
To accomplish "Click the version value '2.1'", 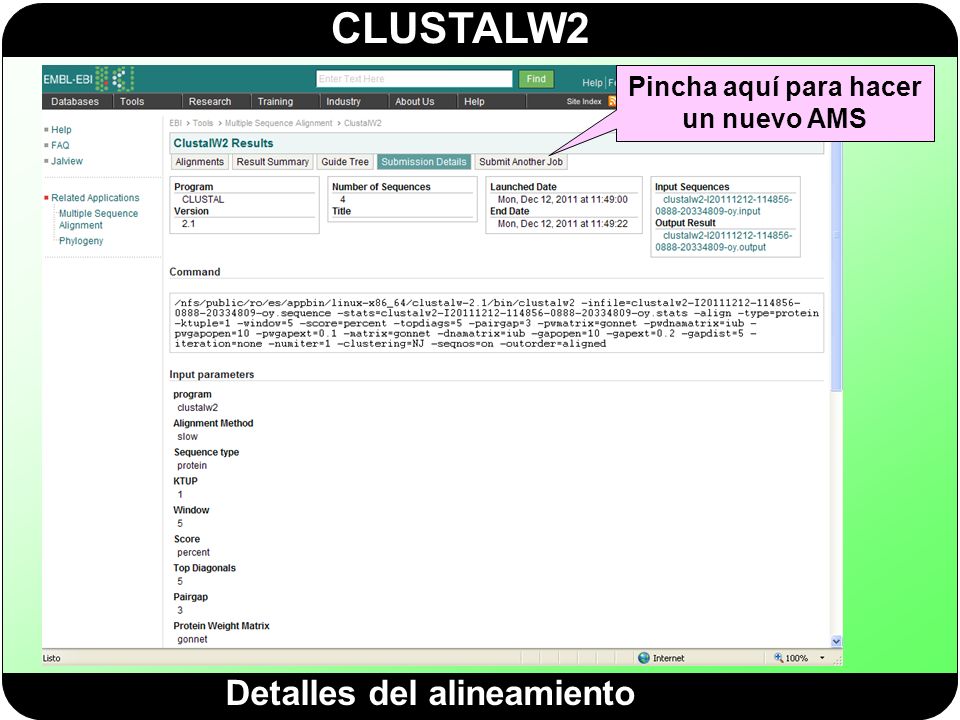I will pyautogui.click(x=188, y=224).
